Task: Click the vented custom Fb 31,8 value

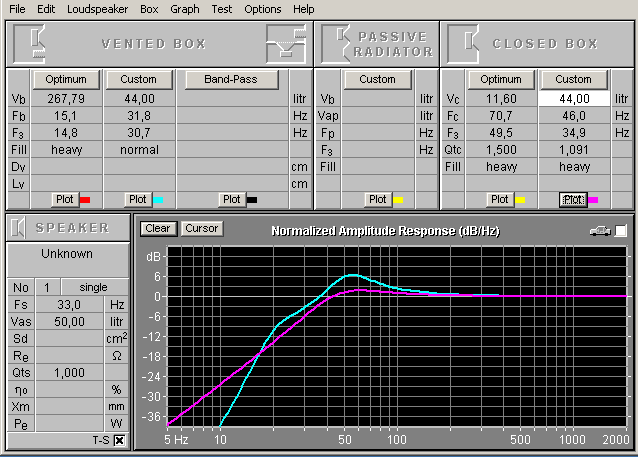Action: click(x=140, y=116)
